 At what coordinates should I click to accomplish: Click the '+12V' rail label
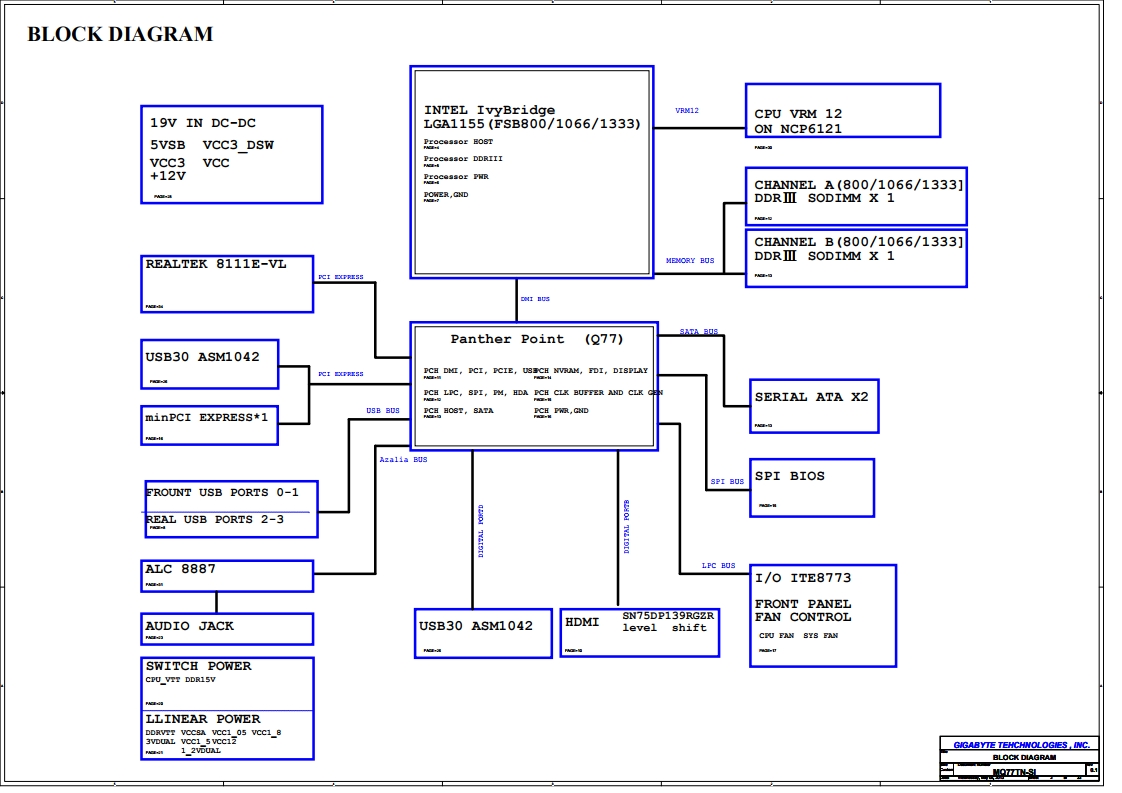(168, 176)
